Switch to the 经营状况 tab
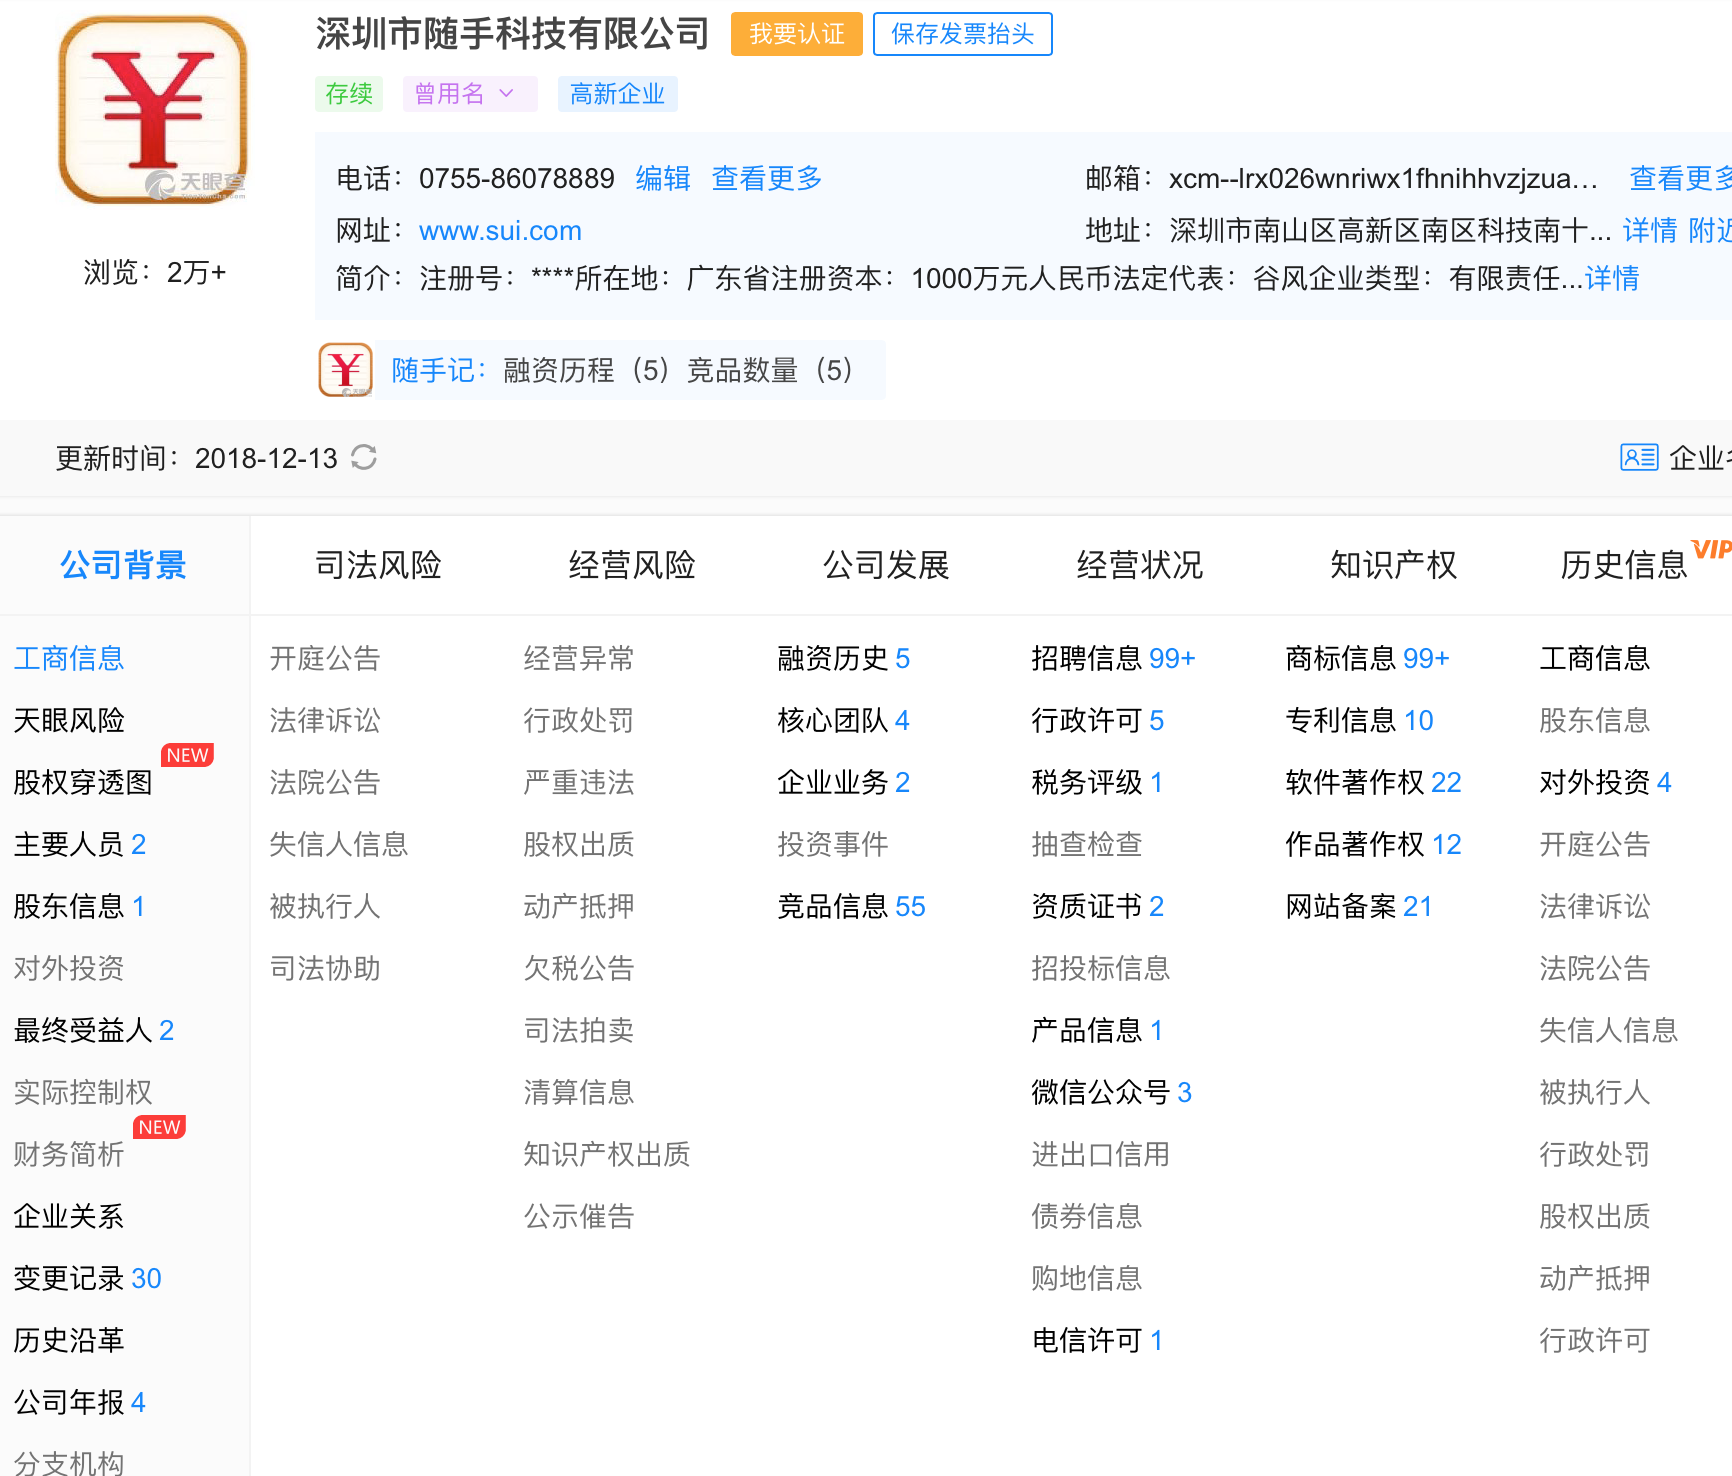 1139,565
